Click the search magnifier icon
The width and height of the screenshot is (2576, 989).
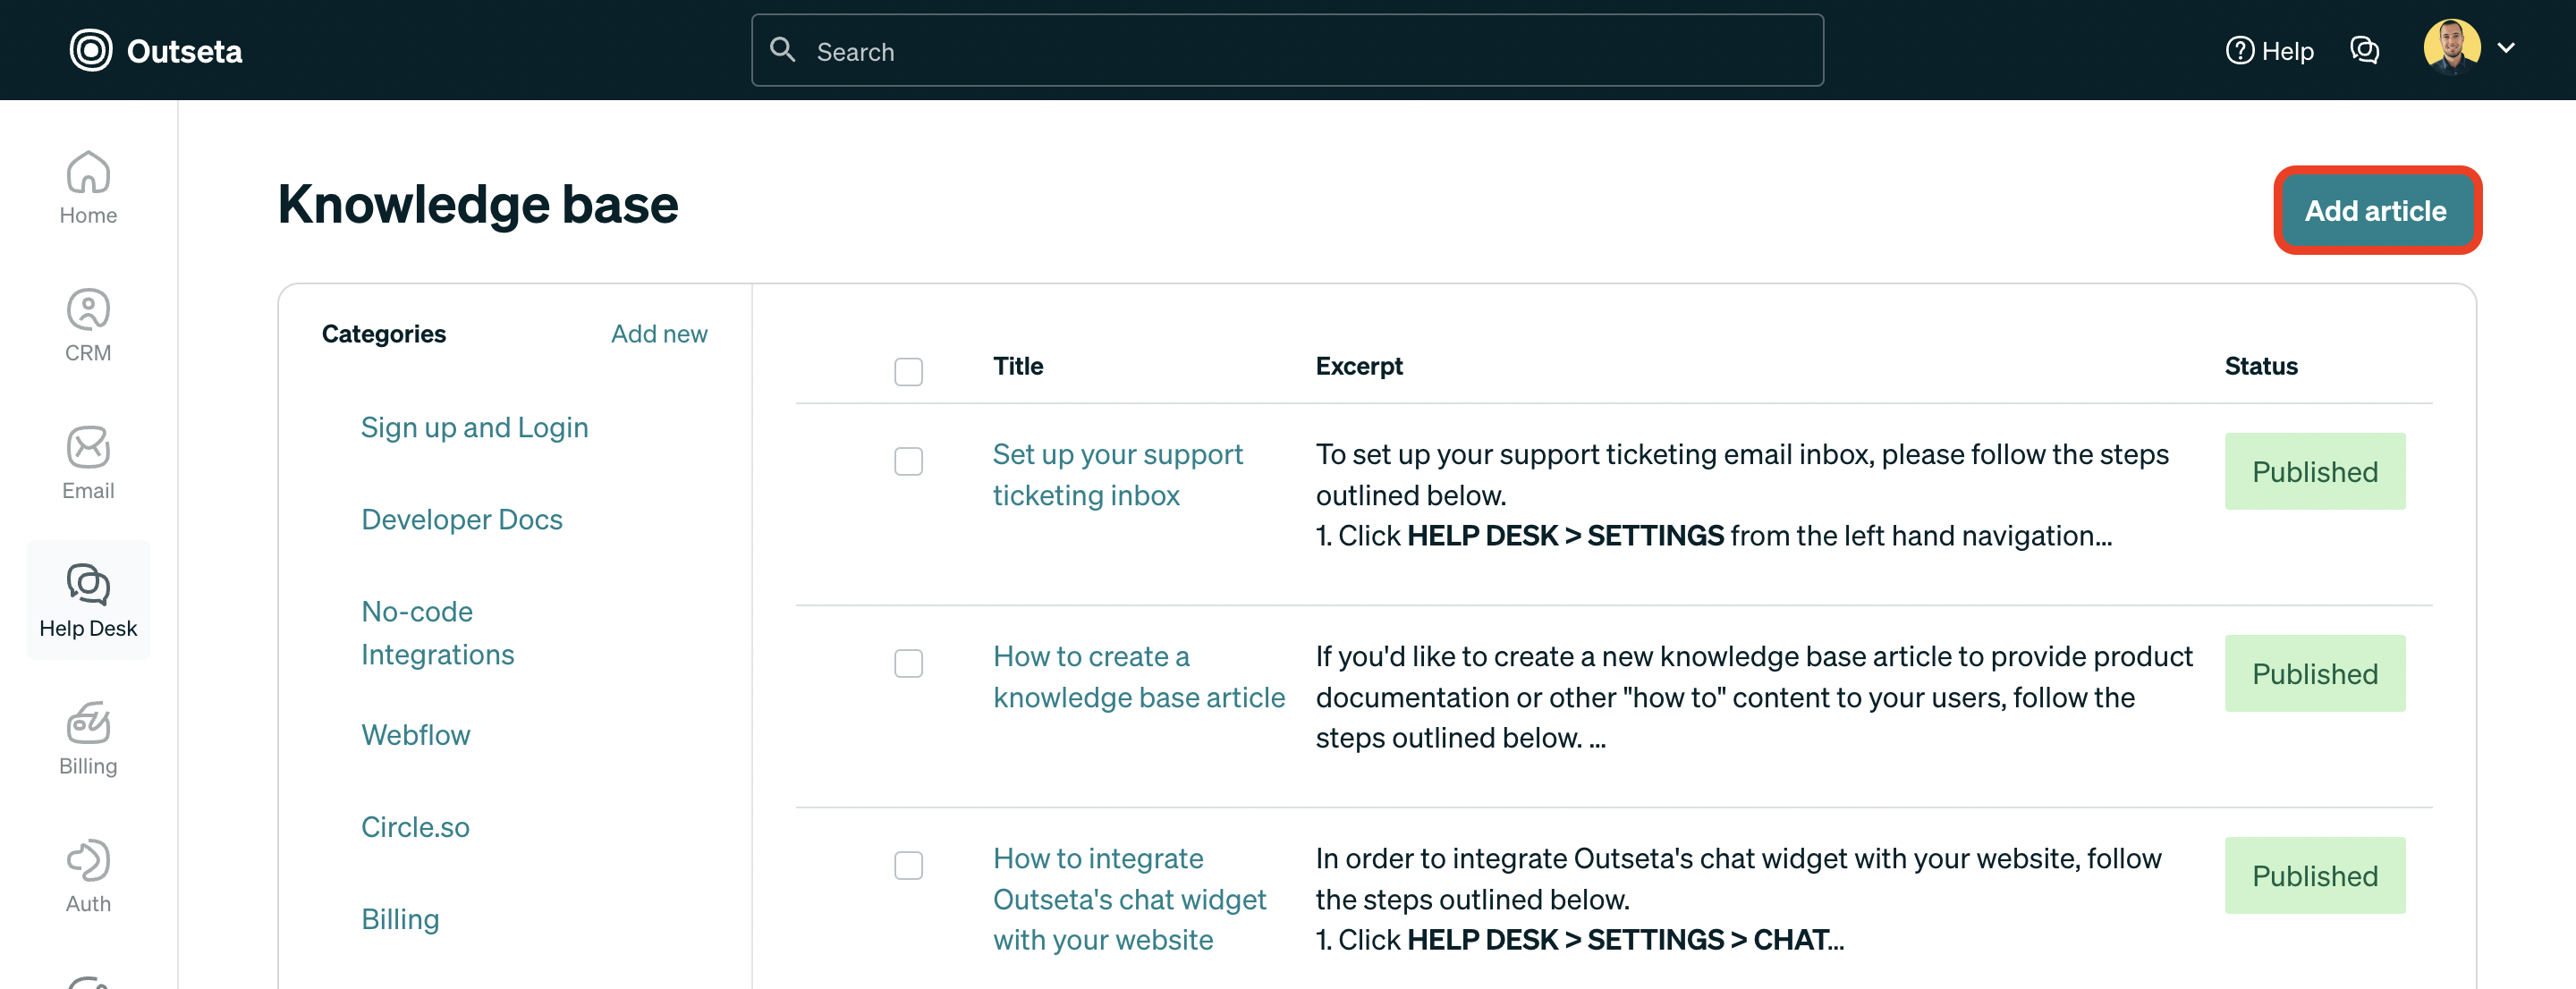coord(783,50)
